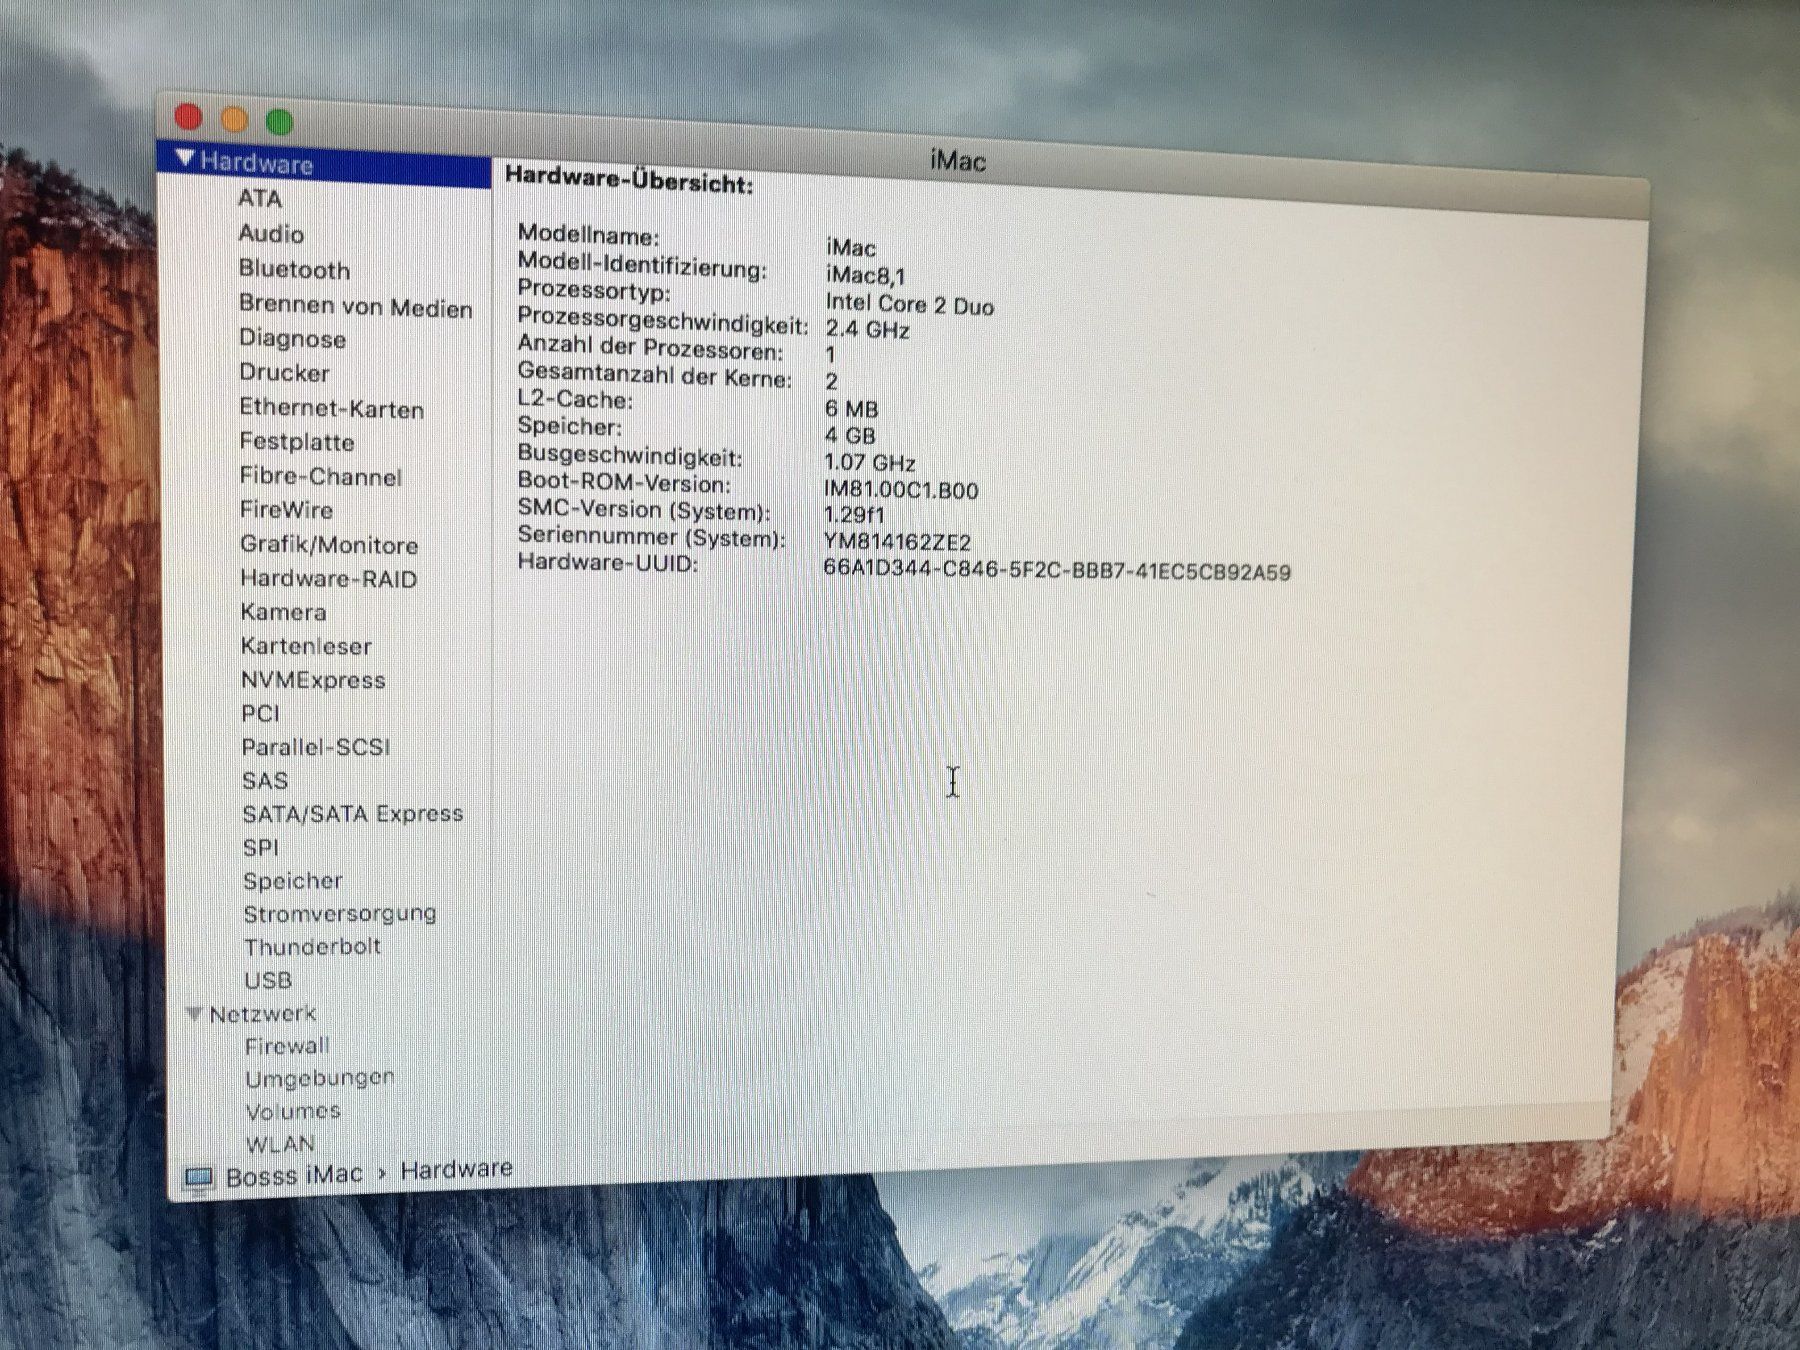Open SATA/SATA Express entry
This screenshot has width=1800, height=1350.
[353, 814]
